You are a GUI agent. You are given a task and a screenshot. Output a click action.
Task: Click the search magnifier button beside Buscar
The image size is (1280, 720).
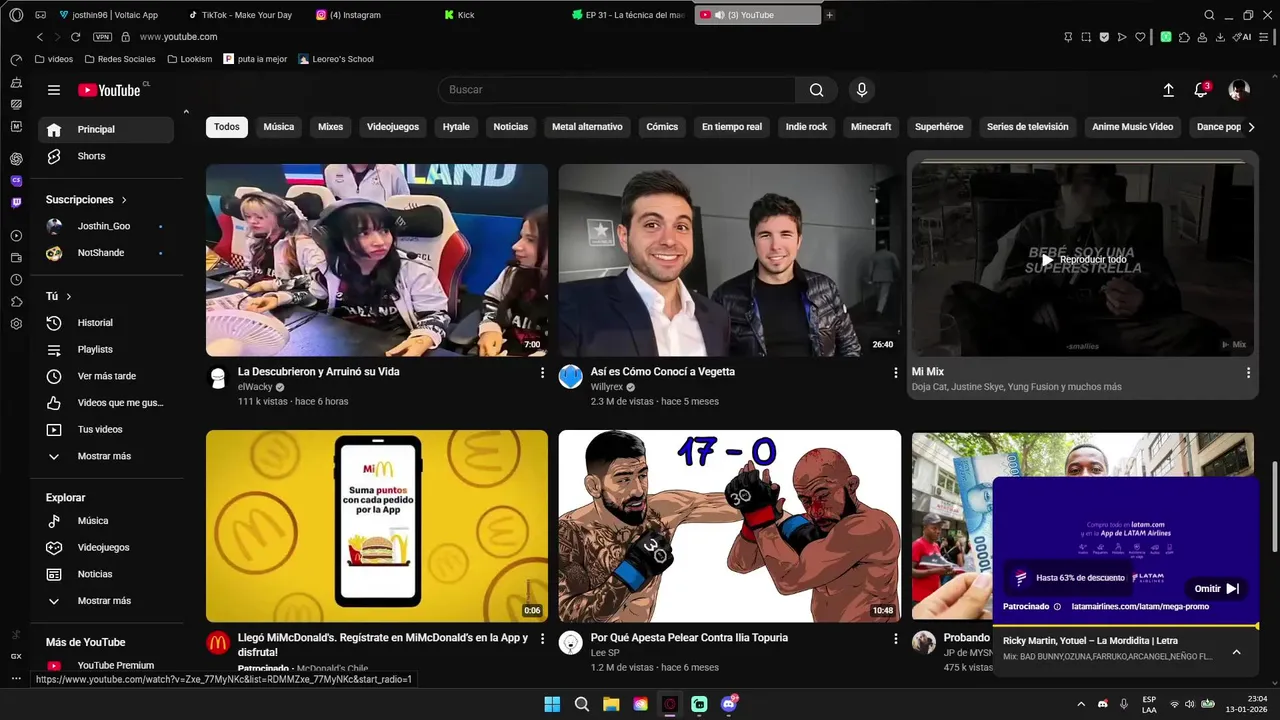point(817,90)
